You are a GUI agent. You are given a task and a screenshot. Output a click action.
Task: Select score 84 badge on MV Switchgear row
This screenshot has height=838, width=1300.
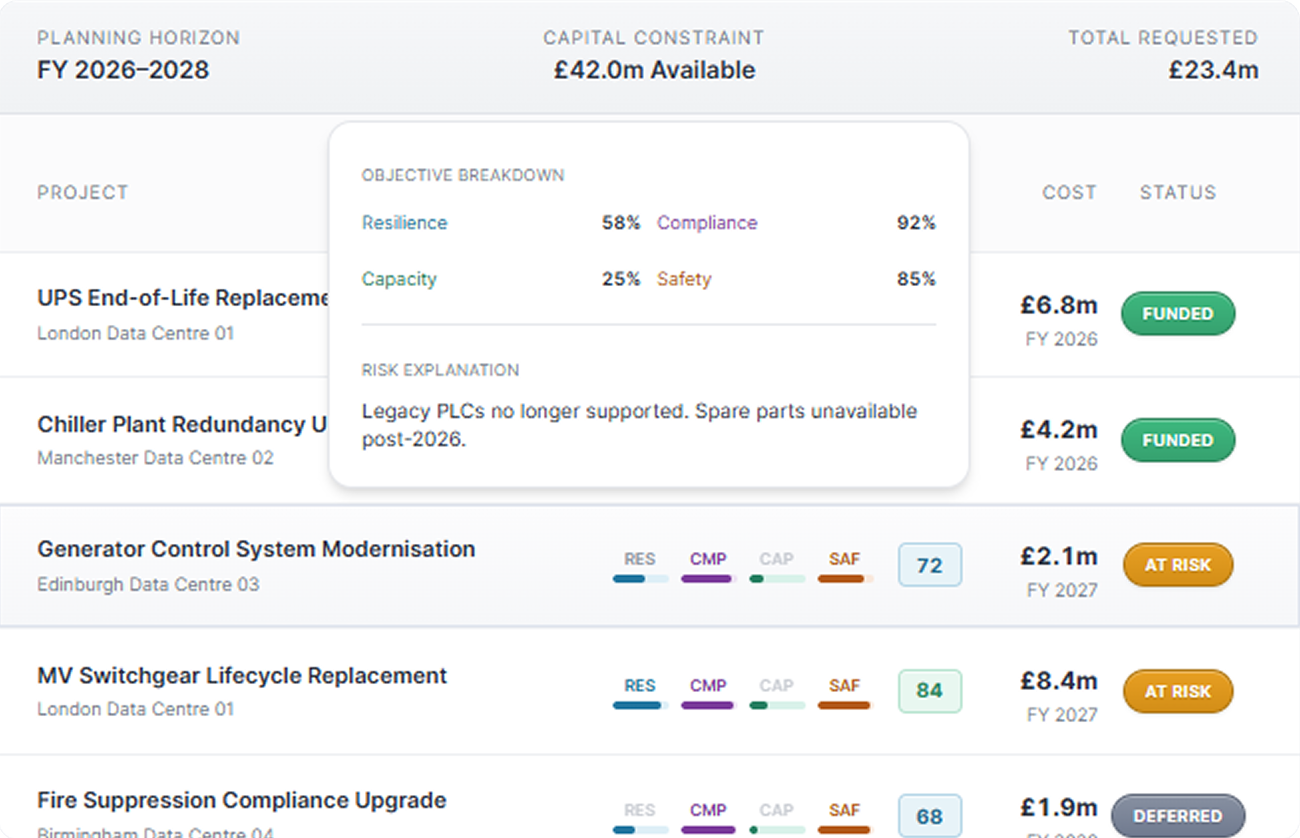tap(929, 691)
